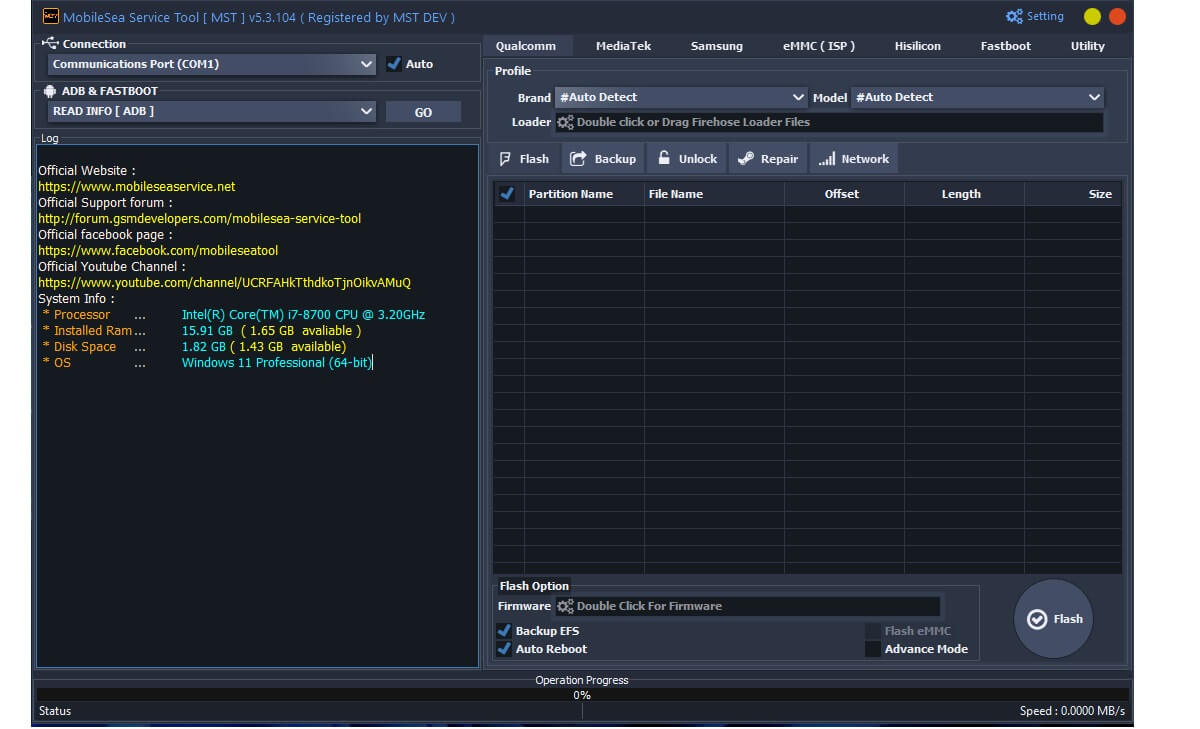Click the round Flash button

click(1054, 619)
